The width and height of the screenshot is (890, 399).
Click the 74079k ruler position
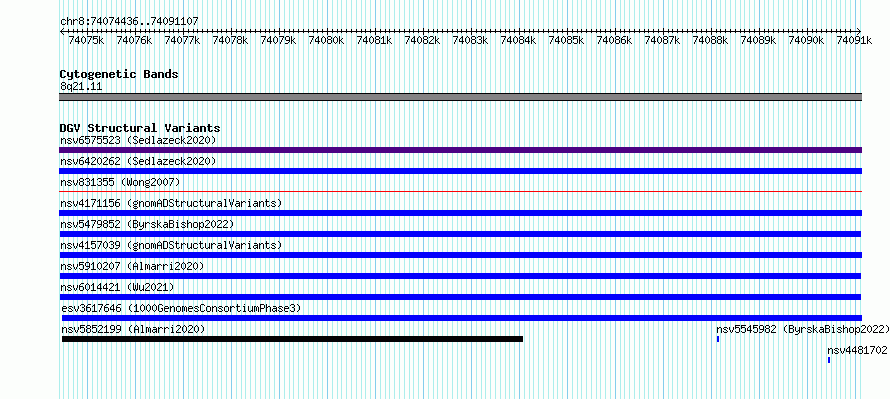point(278,40)
